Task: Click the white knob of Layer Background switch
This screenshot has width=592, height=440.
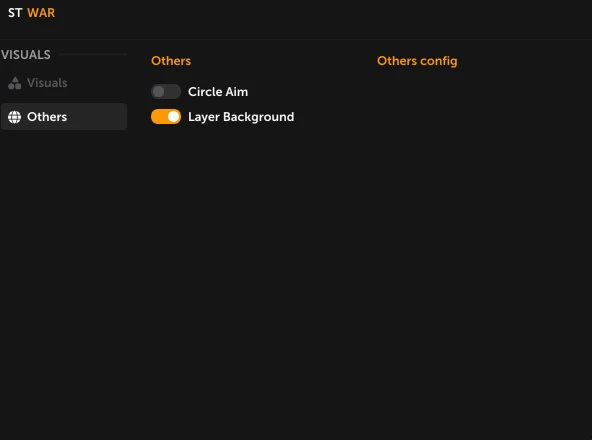Action: pos(173,117)
